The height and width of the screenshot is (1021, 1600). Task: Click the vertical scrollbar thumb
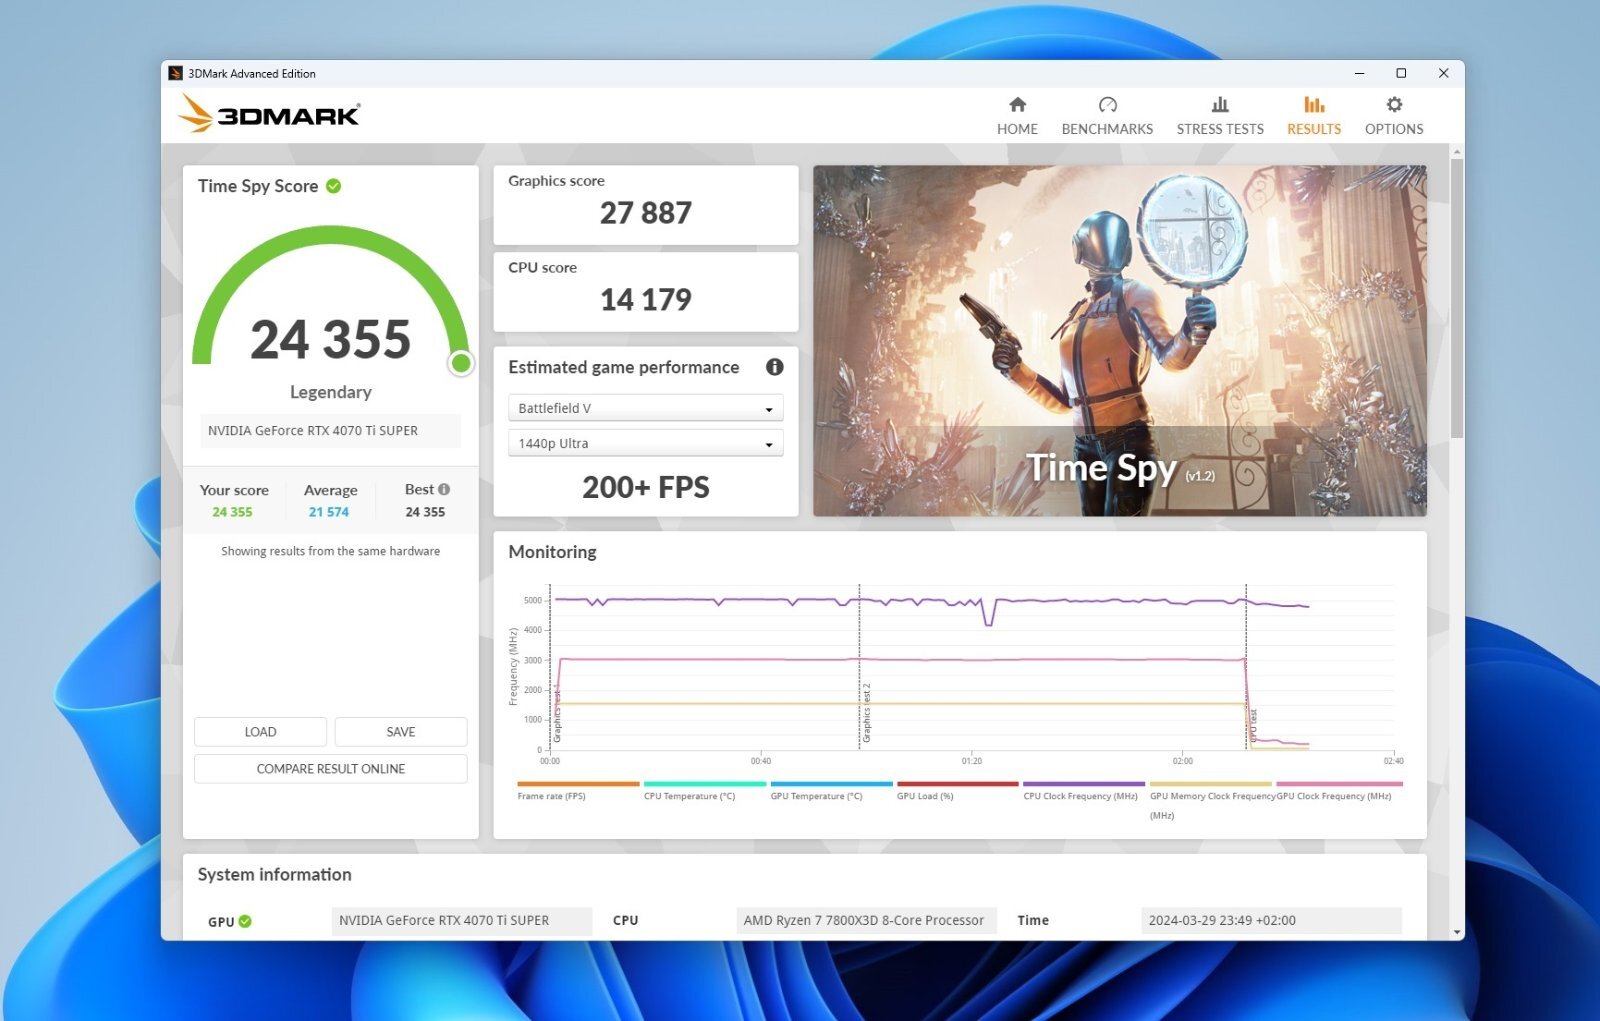point(1457,298)
